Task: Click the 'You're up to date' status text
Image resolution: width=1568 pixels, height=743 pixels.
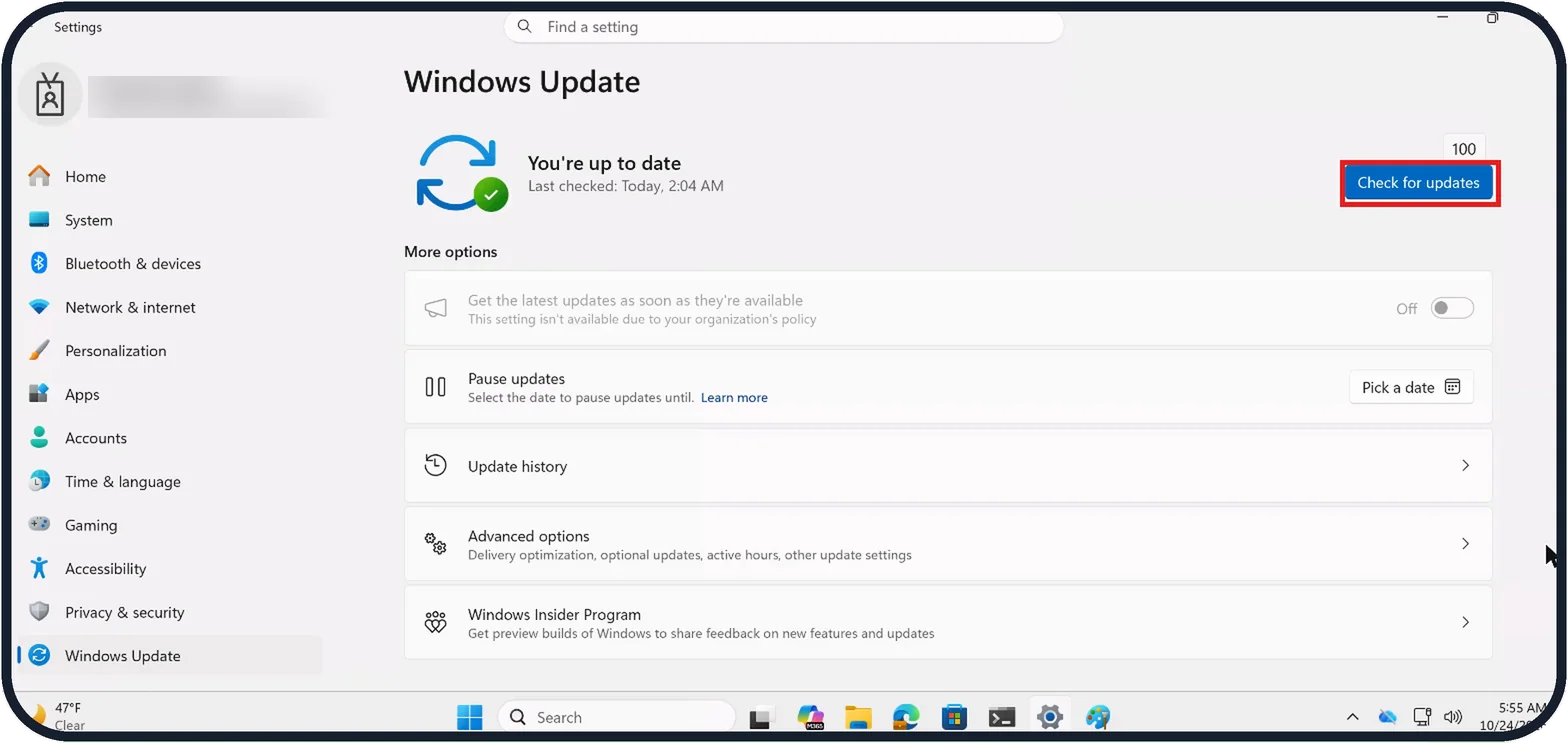Action: 604,163
